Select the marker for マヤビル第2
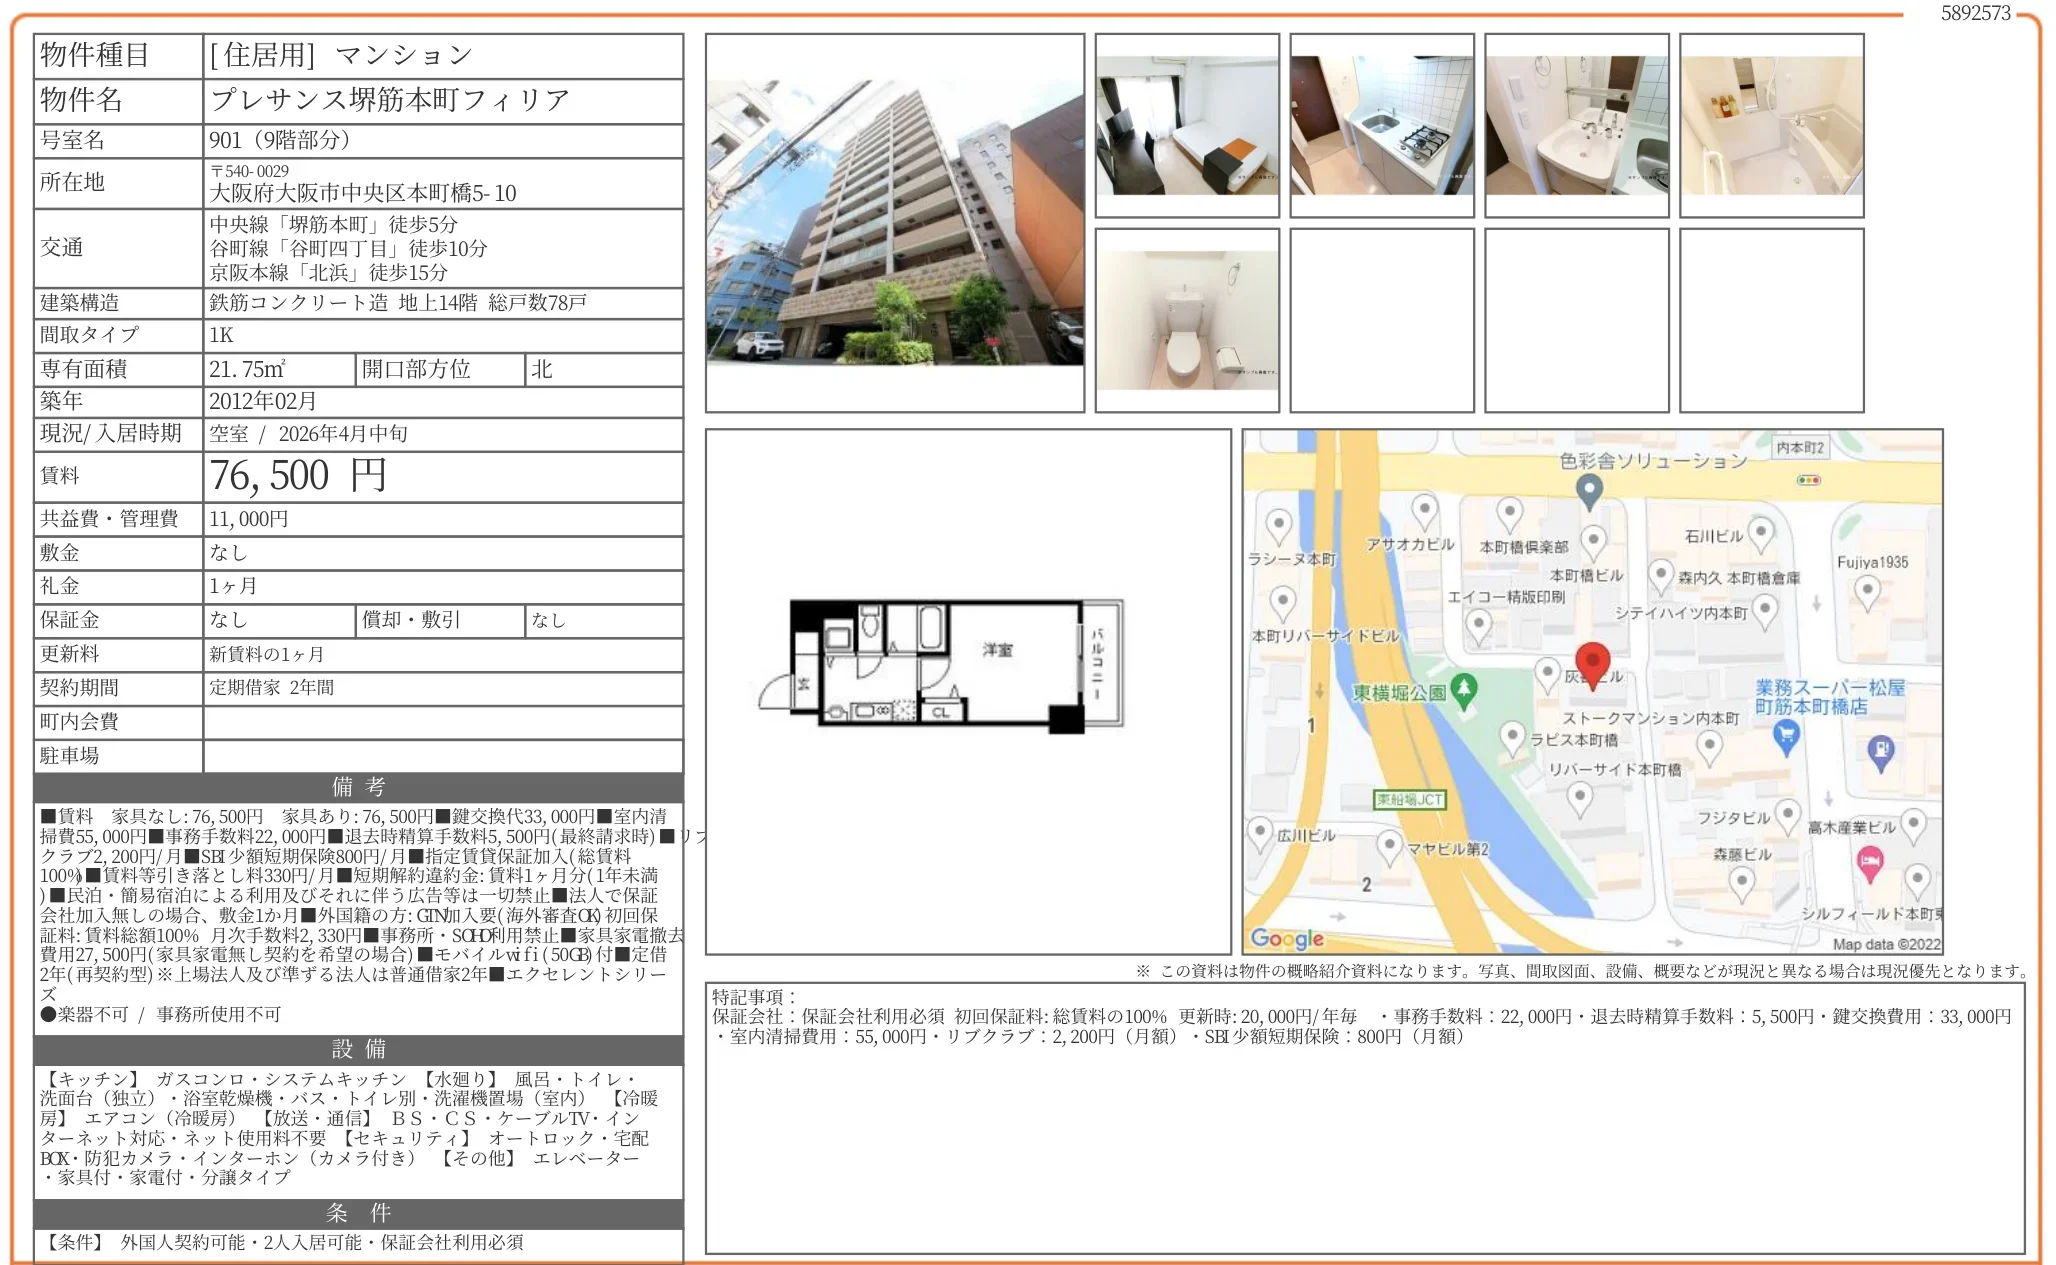 click(1390, 845)
